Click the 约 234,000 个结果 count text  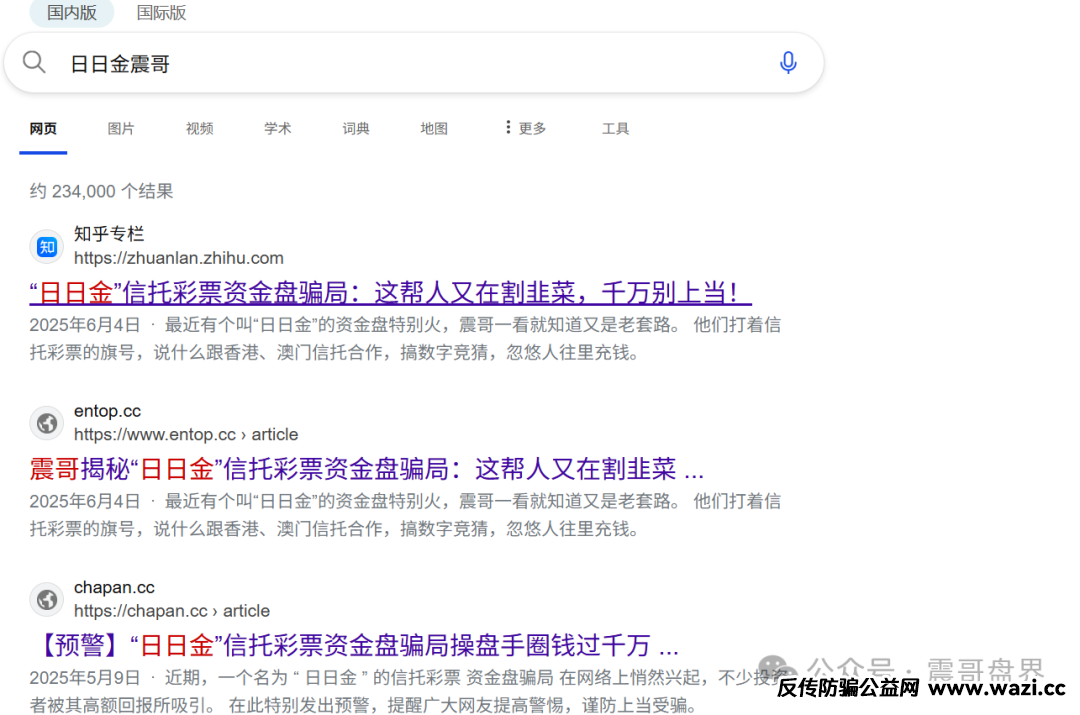click(101, 191)
